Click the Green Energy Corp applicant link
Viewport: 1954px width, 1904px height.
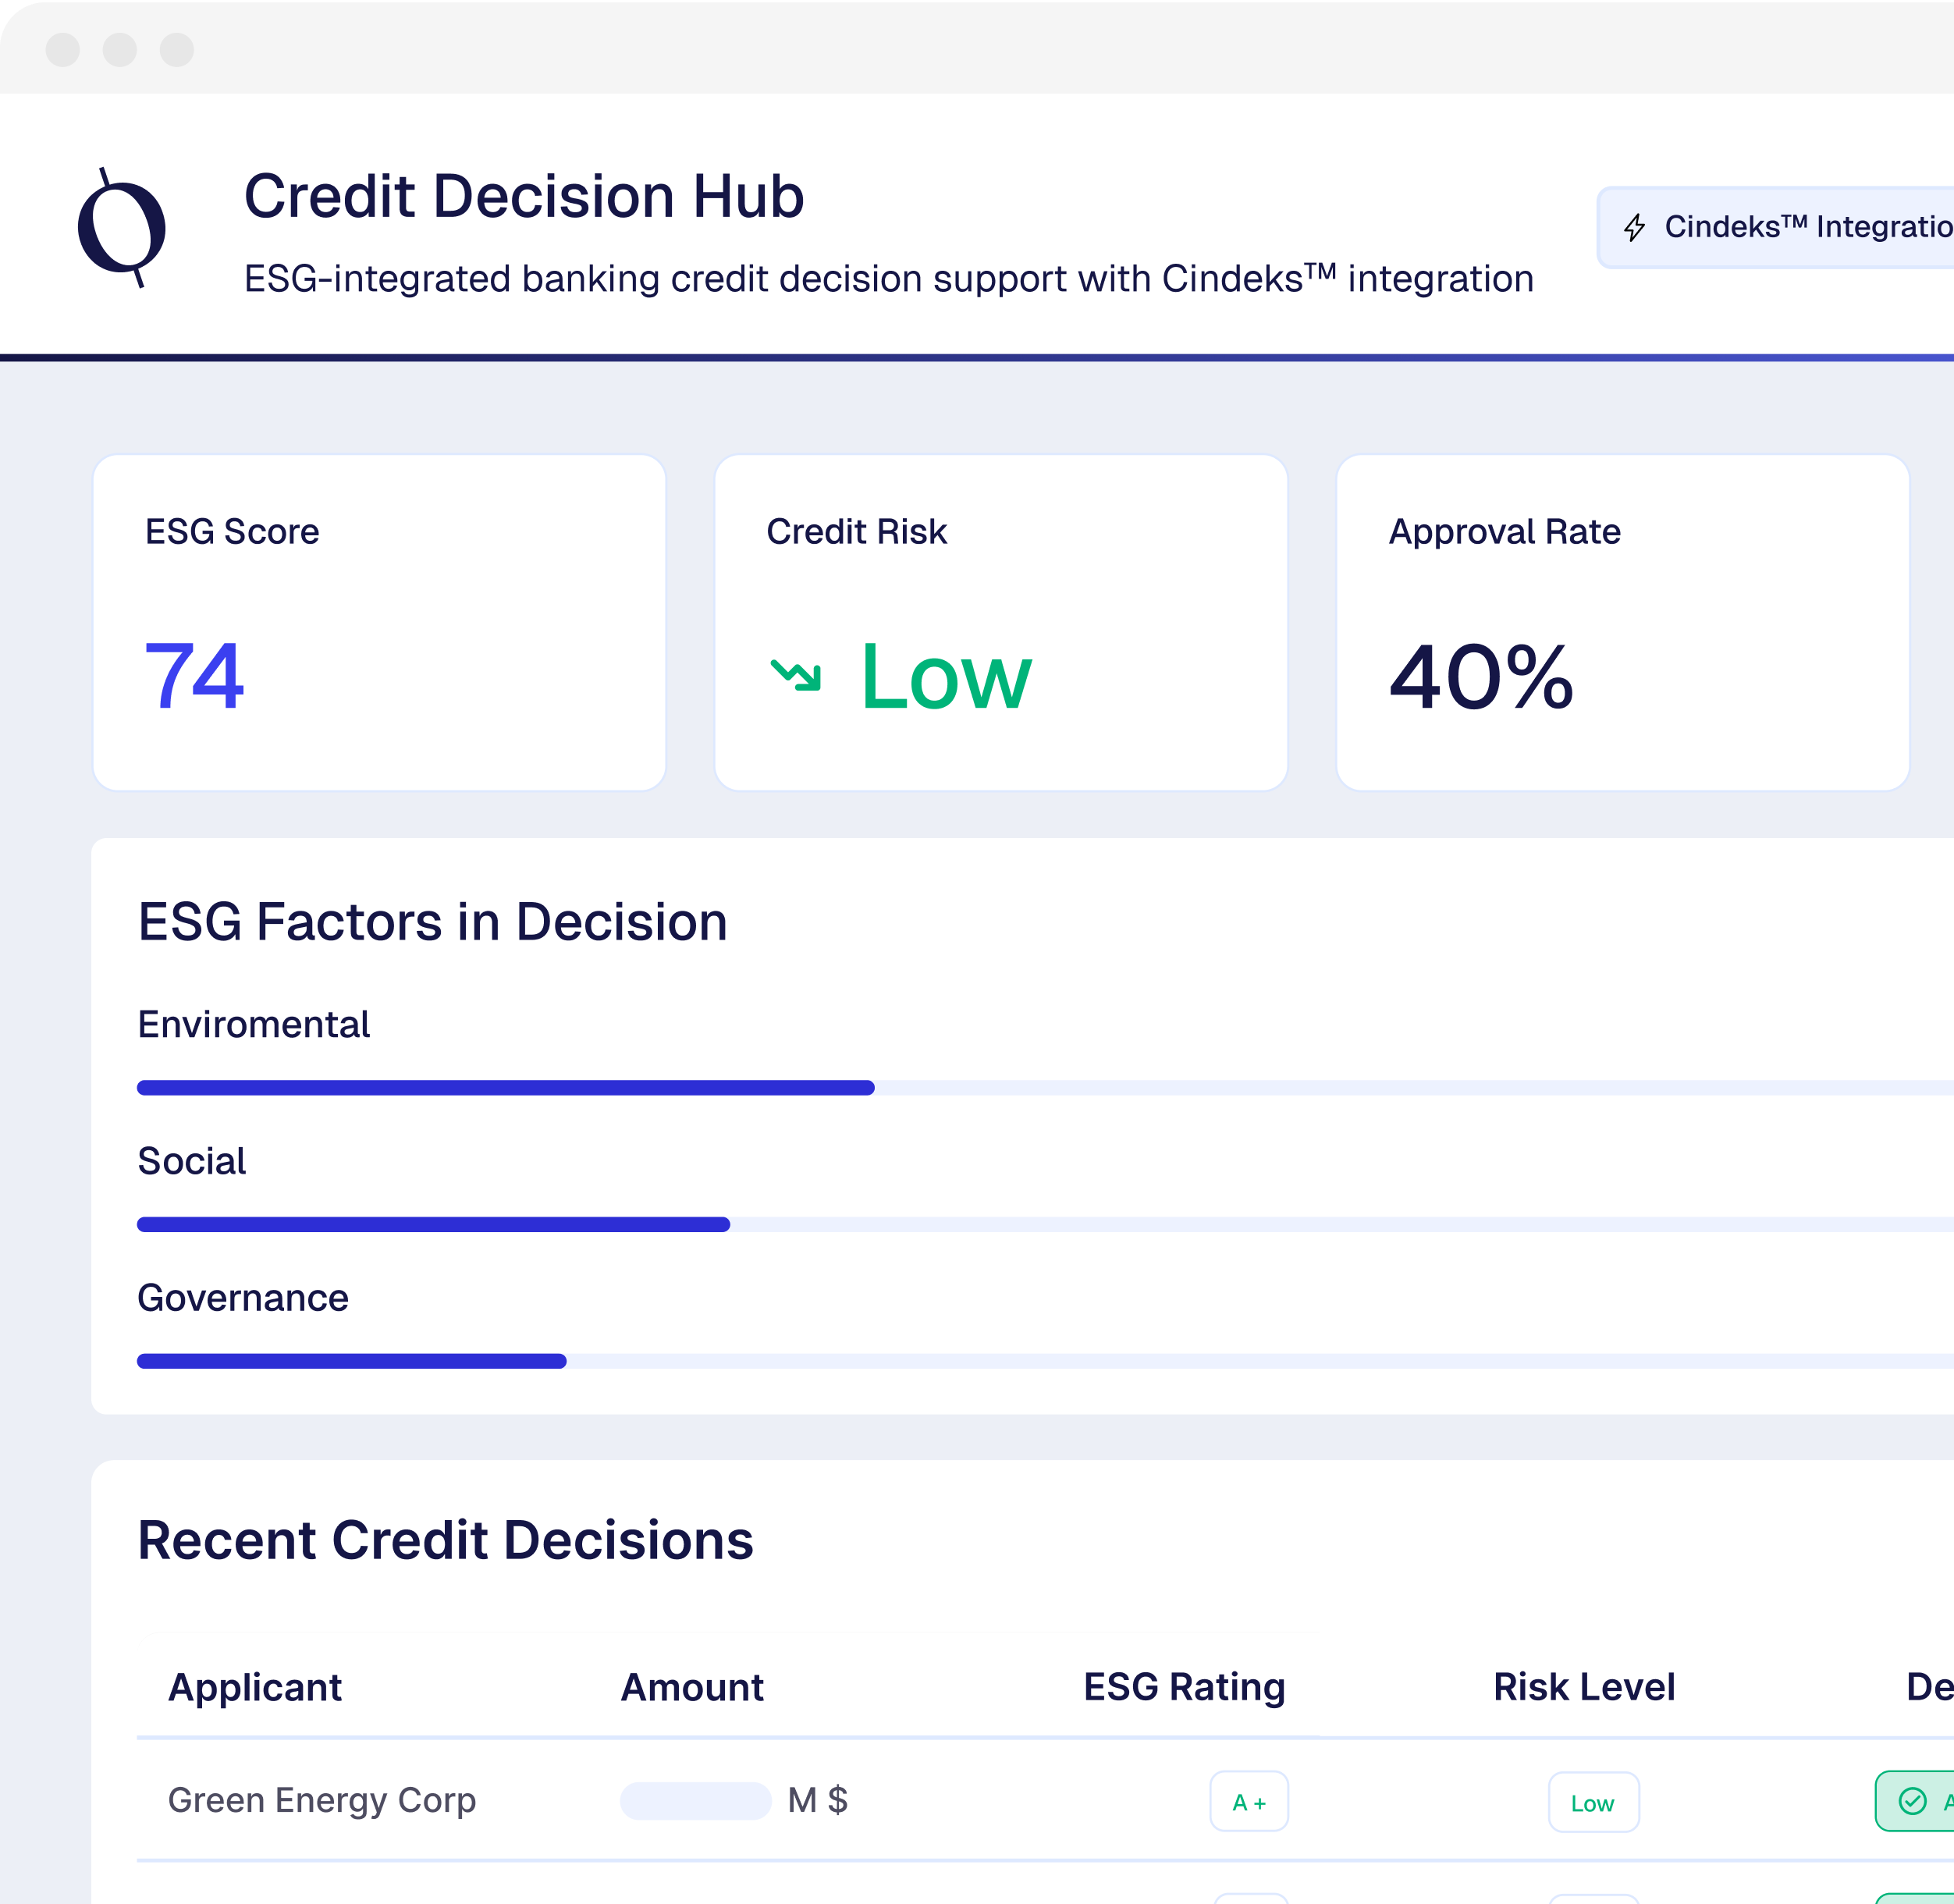click(x=322, y=1800)
